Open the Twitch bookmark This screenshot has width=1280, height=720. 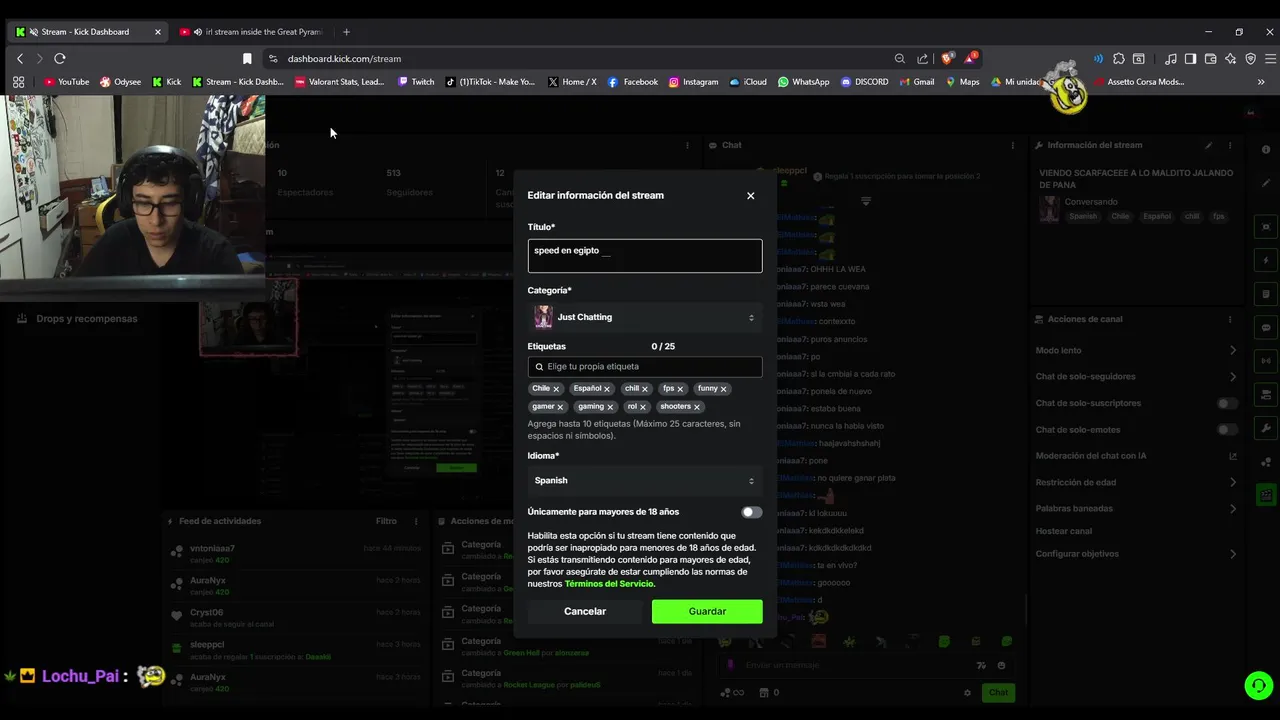pyautogui.click(x=416, y=82)
